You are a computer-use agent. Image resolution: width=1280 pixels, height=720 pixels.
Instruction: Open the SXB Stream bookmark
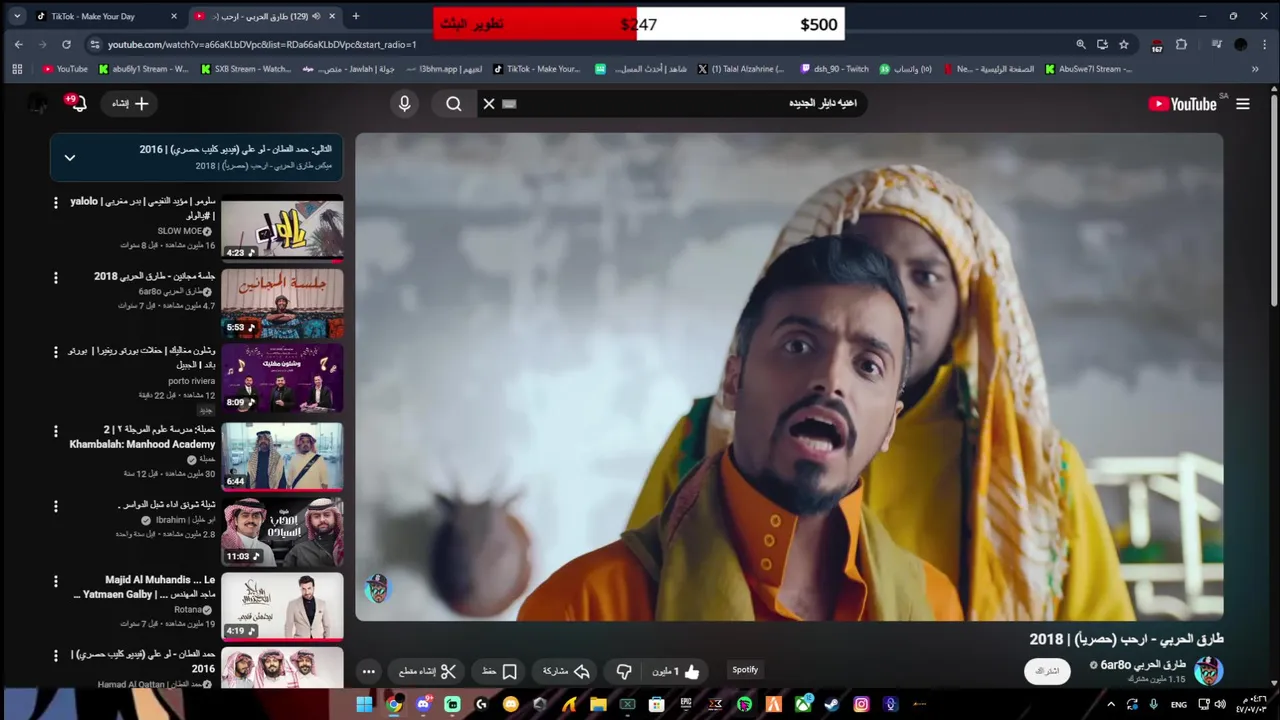pos(246,69)
